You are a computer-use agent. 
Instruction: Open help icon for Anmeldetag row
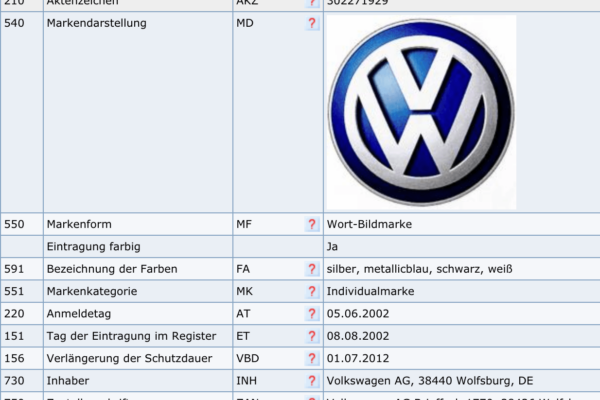click(x=312, y=314)
